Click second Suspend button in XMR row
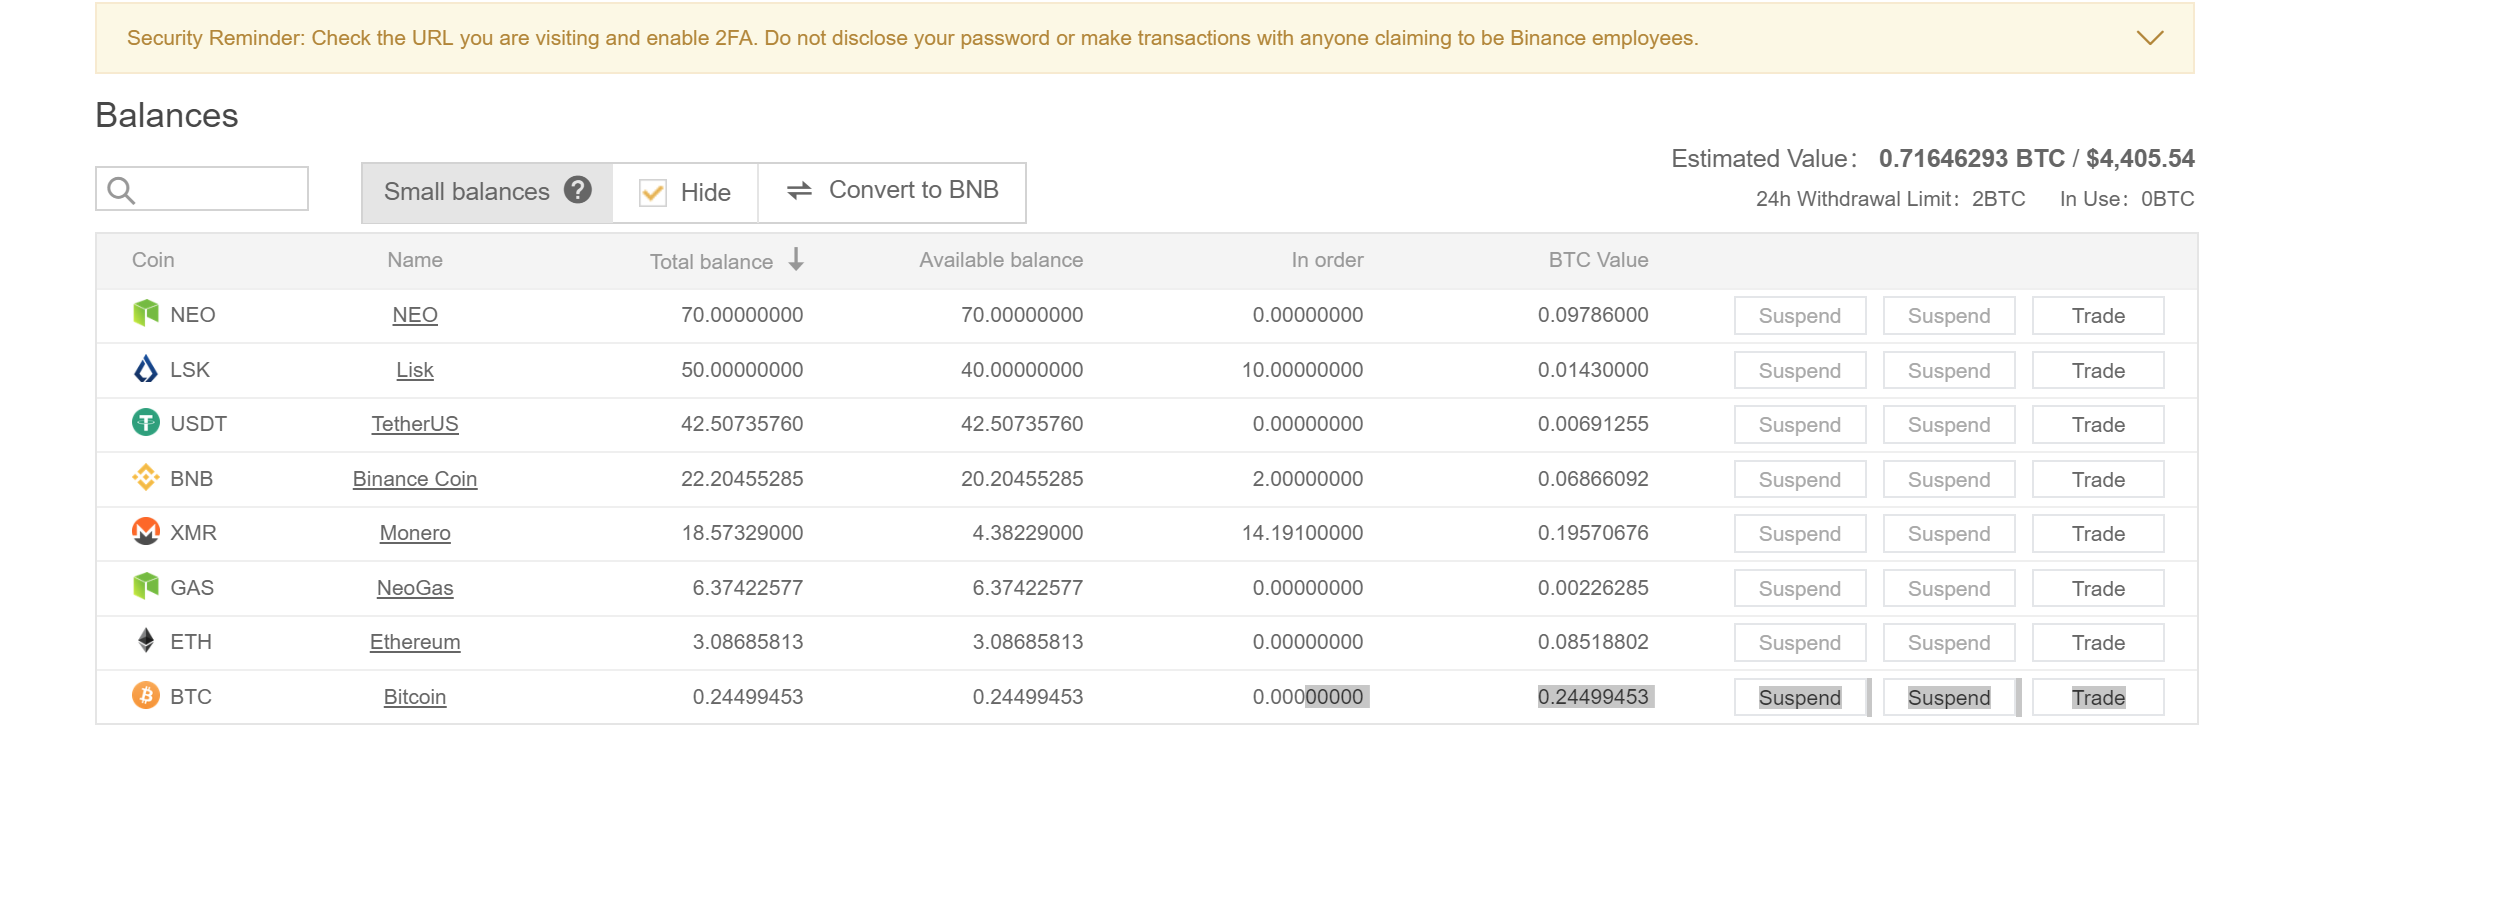This screenshot has height=899, width=2519. point(1949,534)
